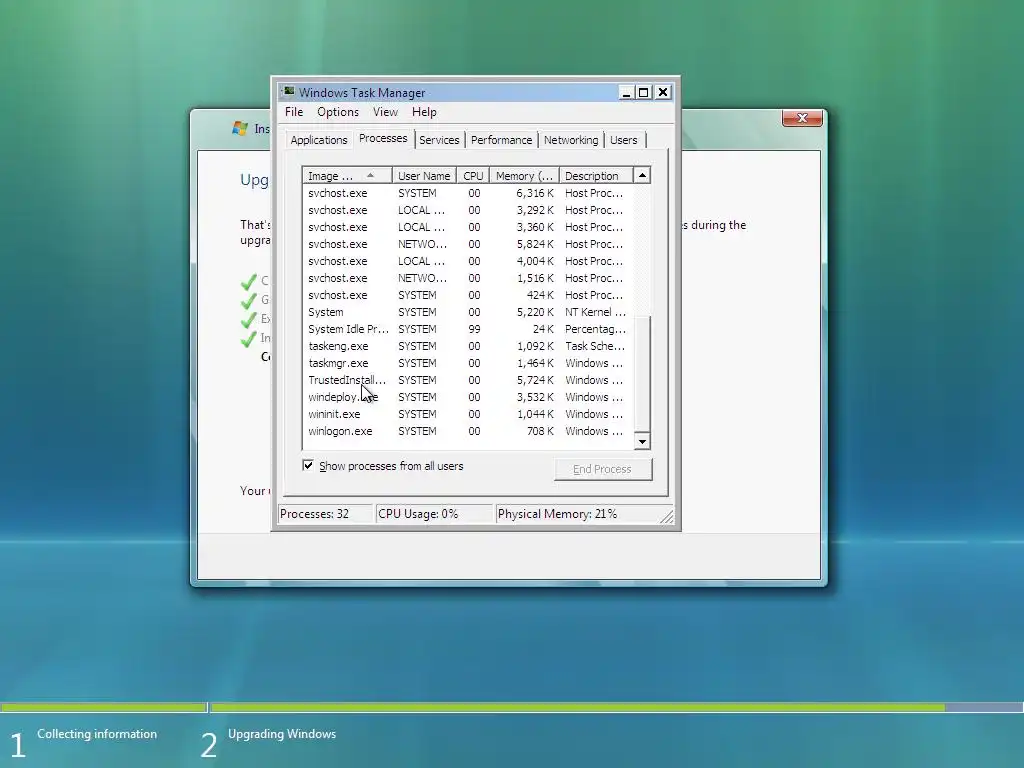
Task: Select svchost.exe using 3,360 K memory
Action: [468, 227]
